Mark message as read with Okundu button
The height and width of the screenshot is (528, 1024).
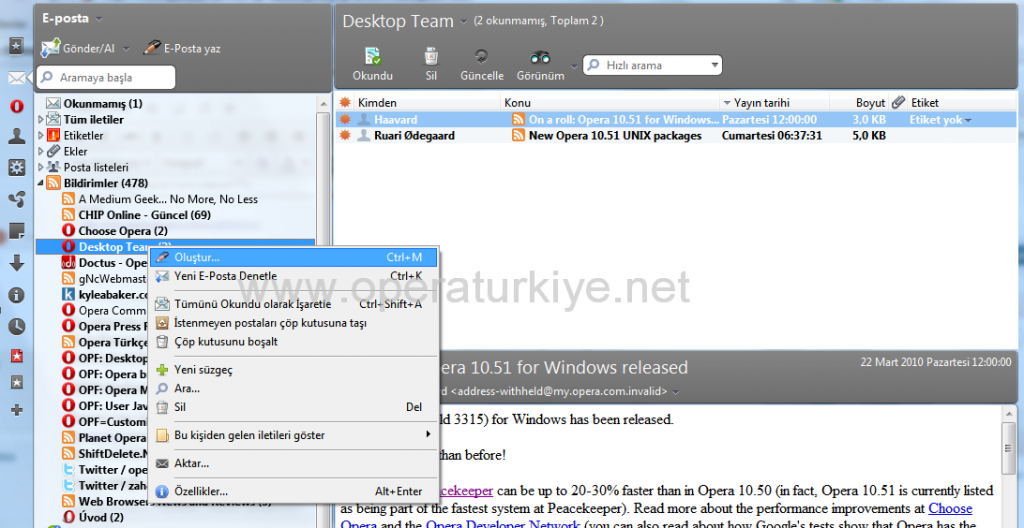point(372,64)
